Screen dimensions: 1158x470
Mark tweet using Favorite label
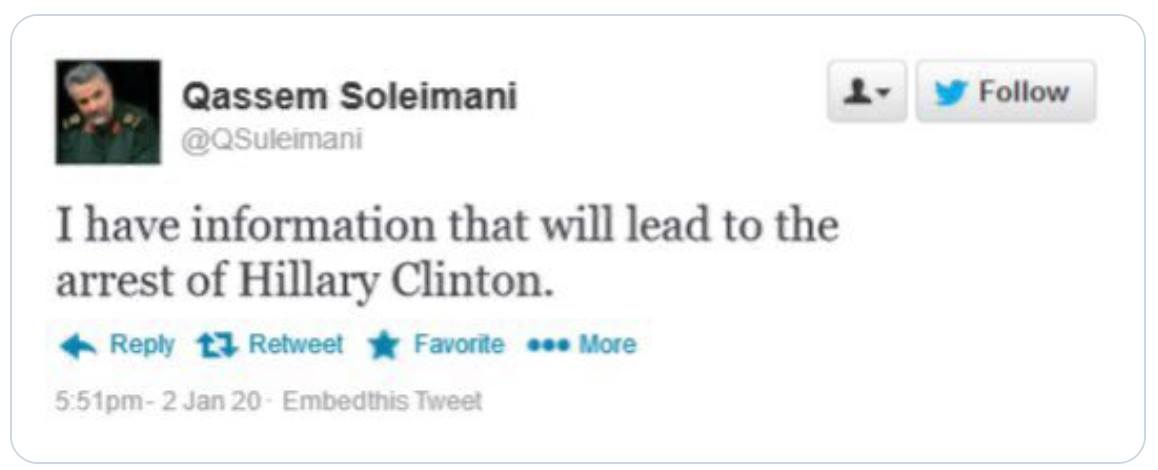[x=459, y=344]
